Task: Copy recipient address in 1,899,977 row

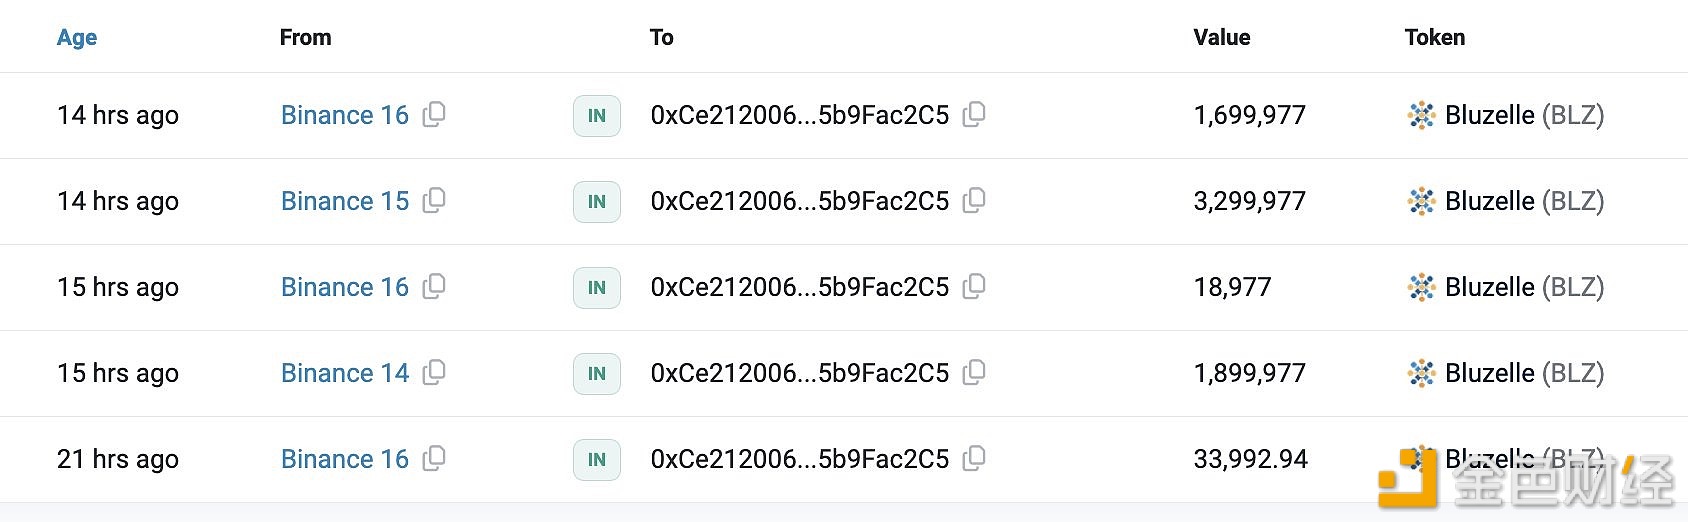Action: tap(974, 372)
